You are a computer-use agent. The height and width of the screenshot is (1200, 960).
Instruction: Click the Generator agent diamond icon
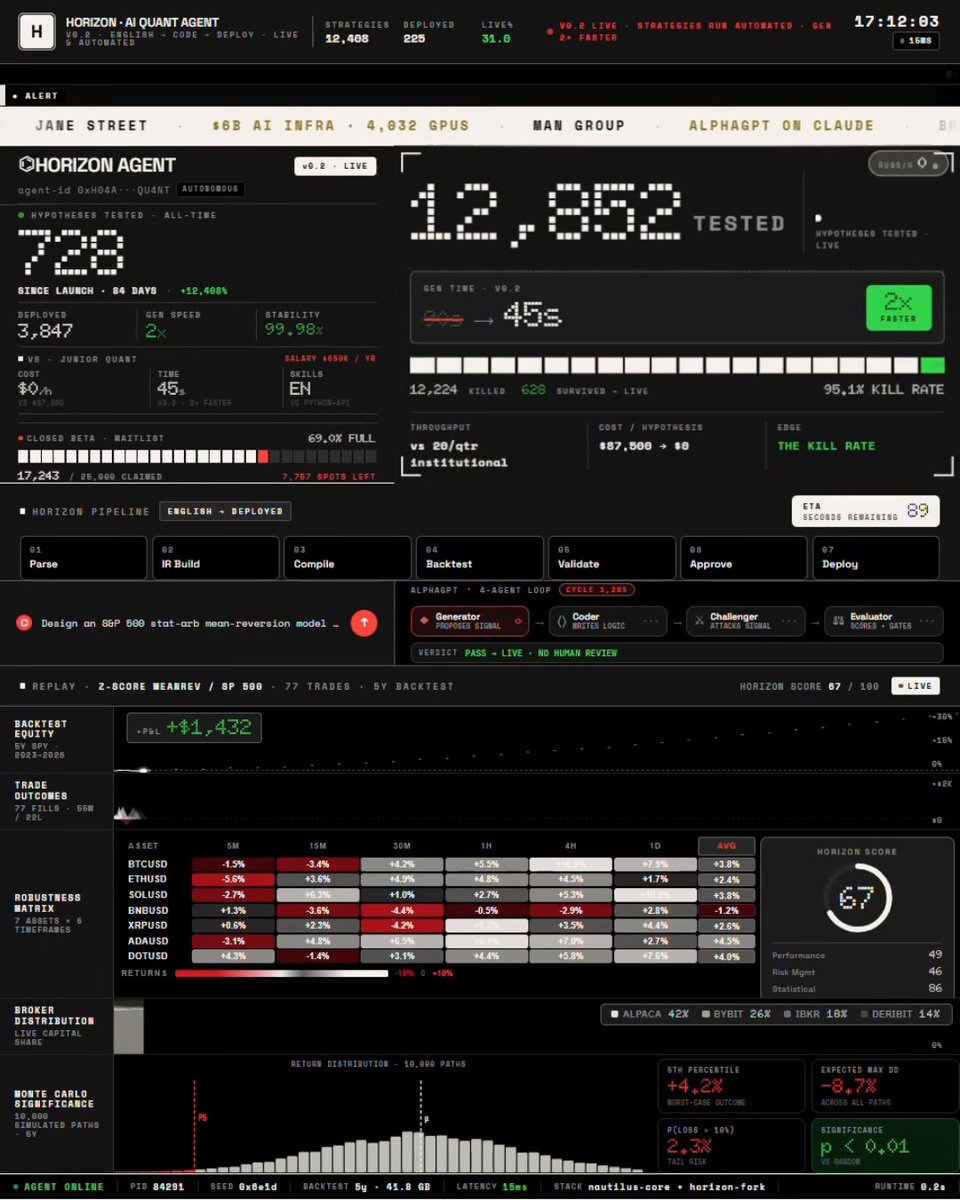(424, 621)
